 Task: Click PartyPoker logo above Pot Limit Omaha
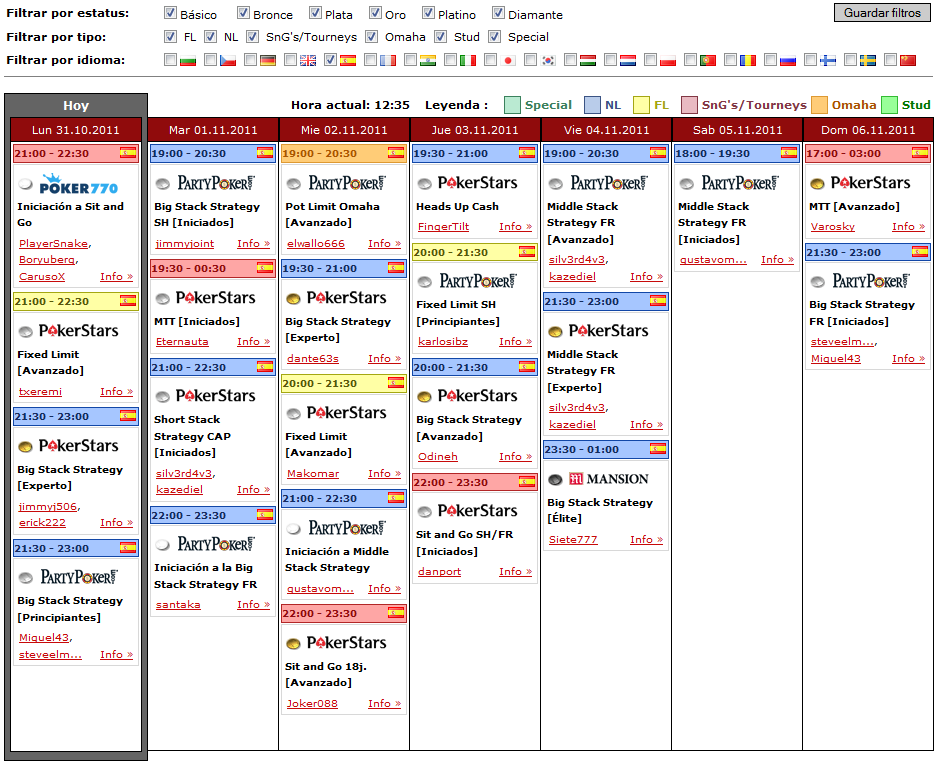point(347,182)
